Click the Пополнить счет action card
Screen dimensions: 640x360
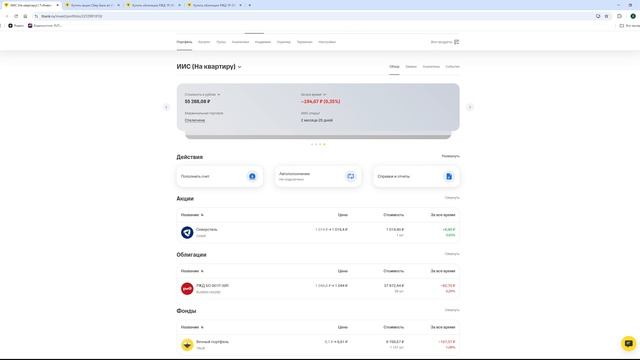pos(220,176)
